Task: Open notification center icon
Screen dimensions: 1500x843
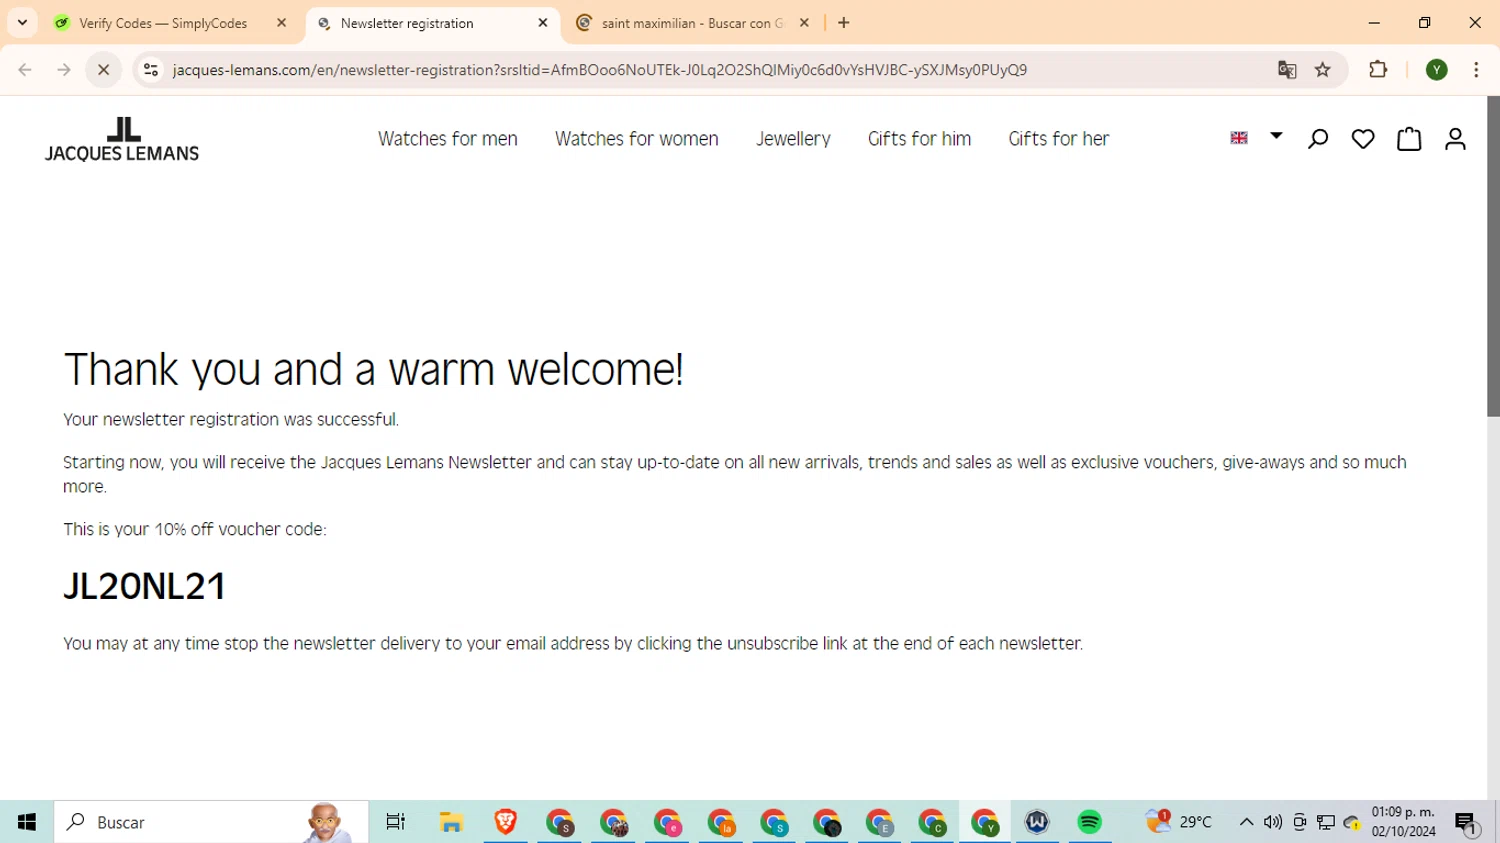Action: click(x=1466, y=823)
